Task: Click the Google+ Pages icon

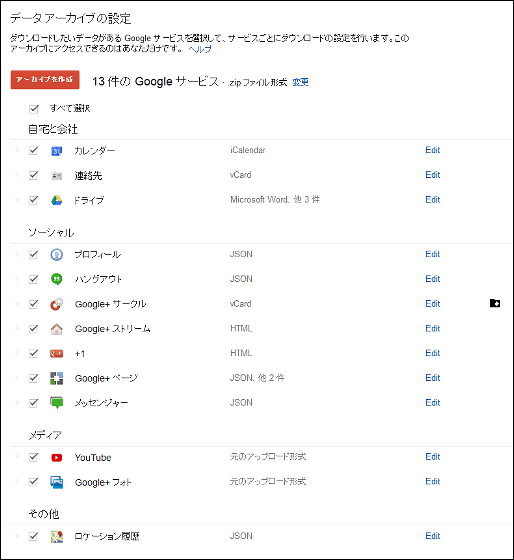Action: pyautogui.click(x=56, y=378)
